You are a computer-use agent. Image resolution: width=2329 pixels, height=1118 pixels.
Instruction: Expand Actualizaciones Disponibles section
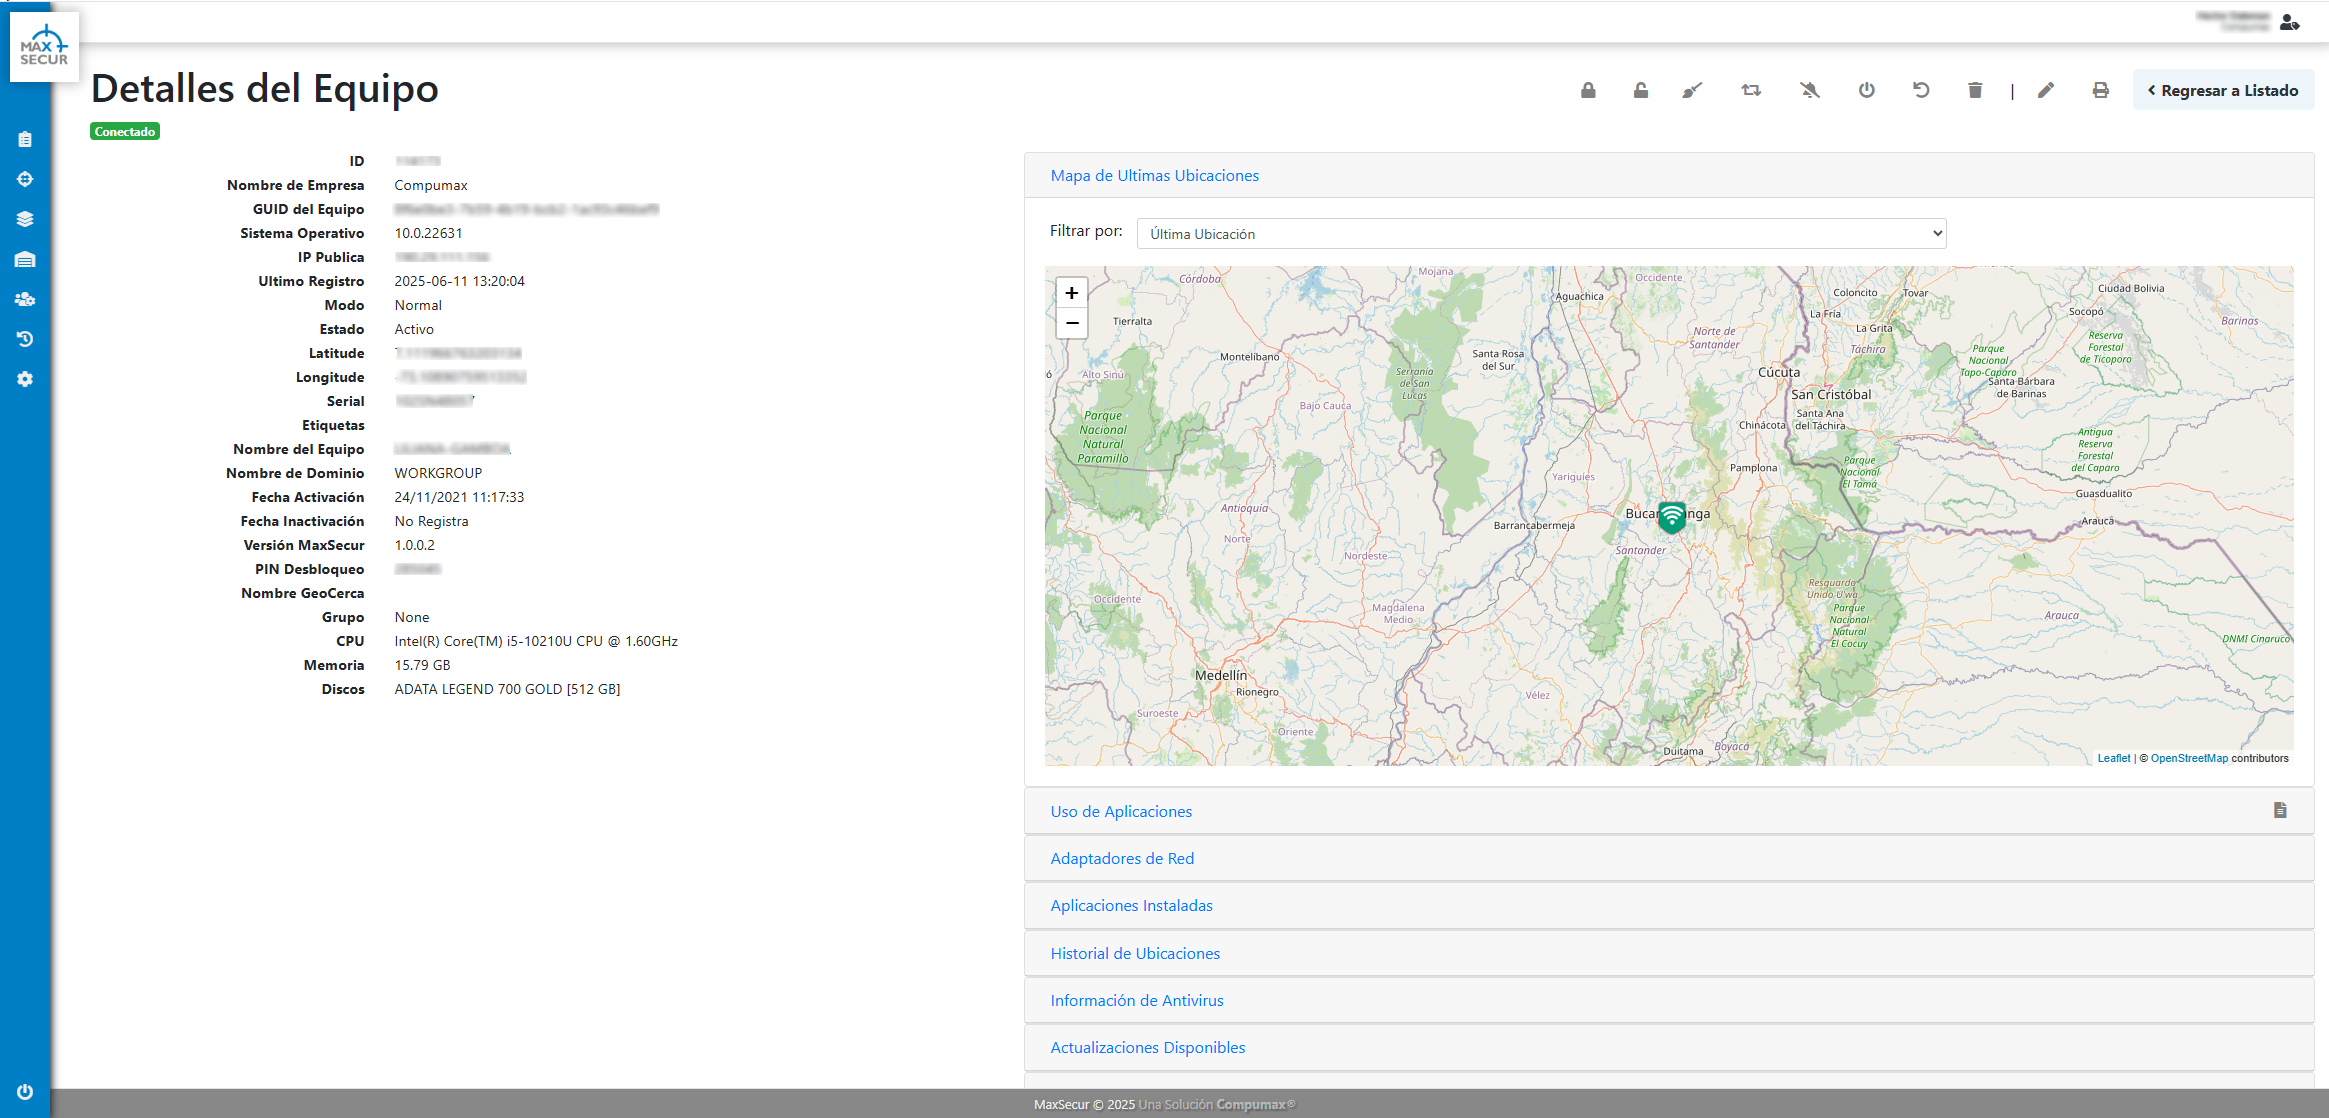(1148, 1048)
